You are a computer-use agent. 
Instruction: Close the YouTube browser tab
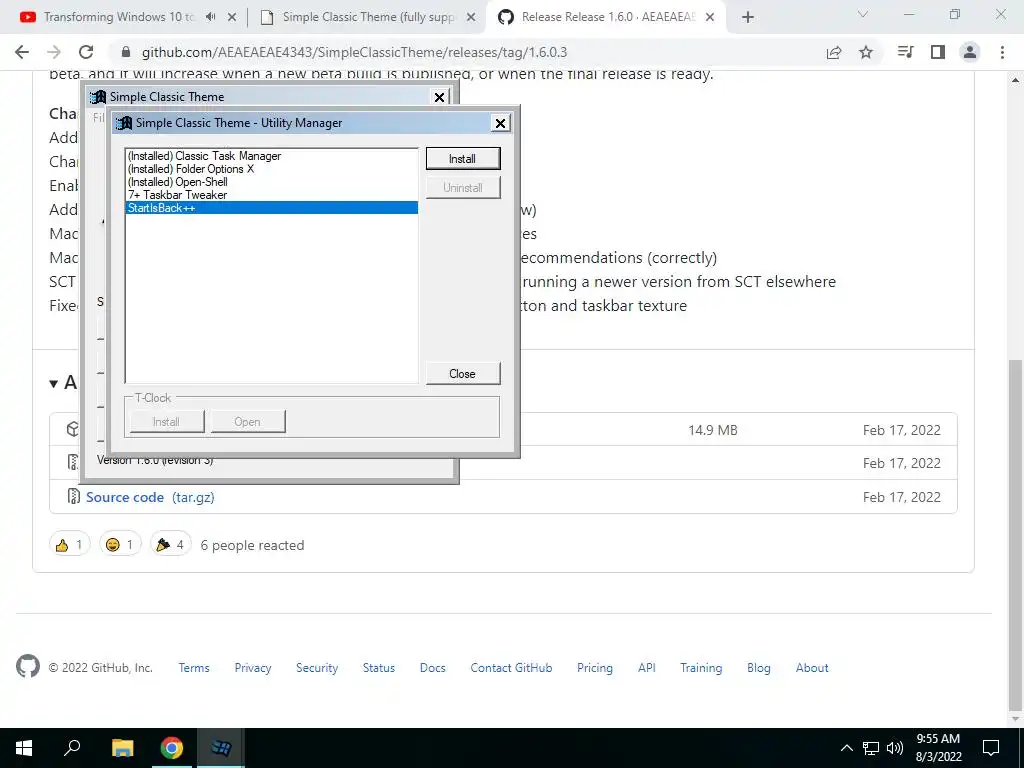click(232, 18)
